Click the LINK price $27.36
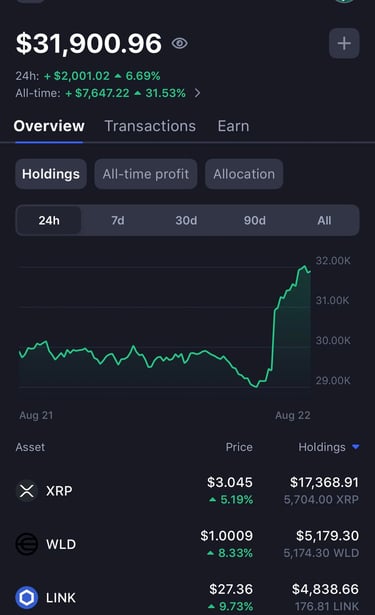The height and width of the screenshot is (615, 375). [x=231, y=589]
